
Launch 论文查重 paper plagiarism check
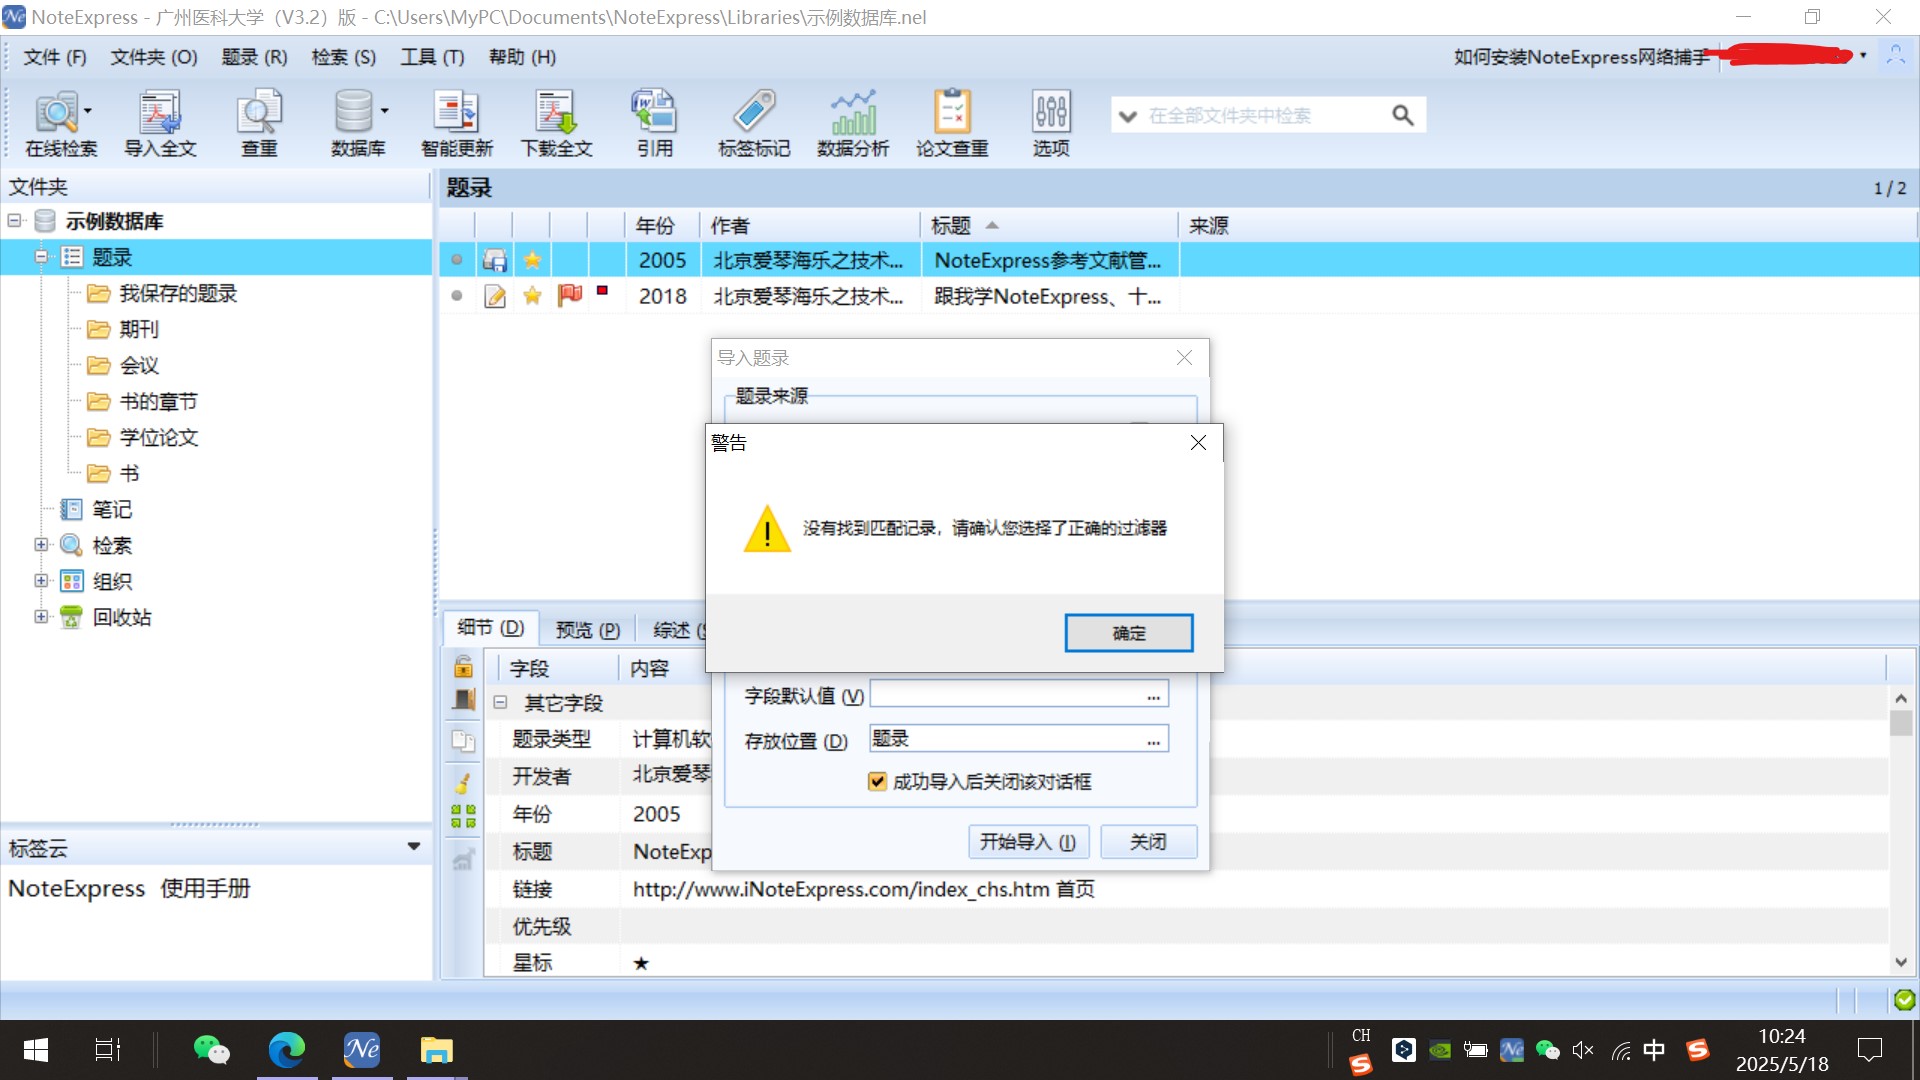pos(952,122)
